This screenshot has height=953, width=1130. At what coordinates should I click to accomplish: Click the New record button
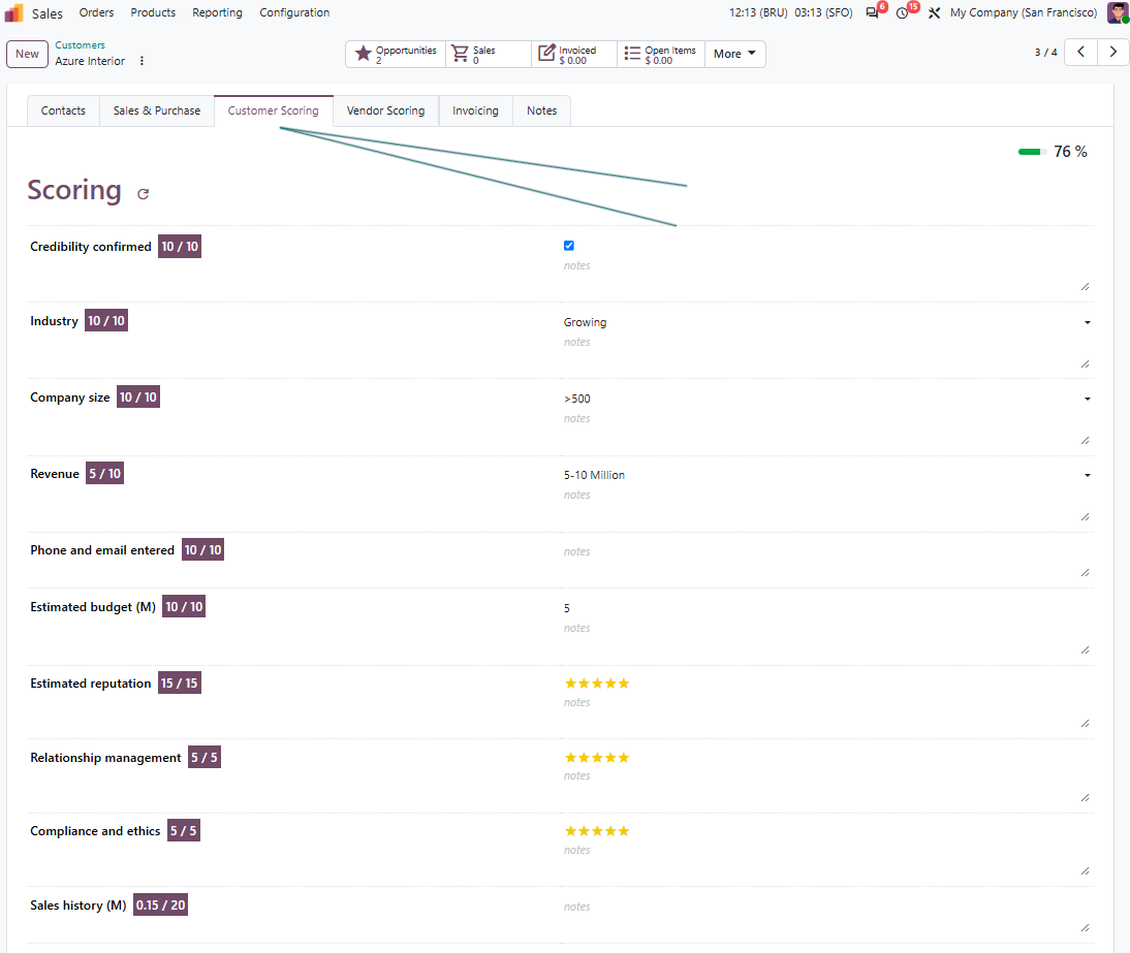pyautogui.click(x=27, y=54)
